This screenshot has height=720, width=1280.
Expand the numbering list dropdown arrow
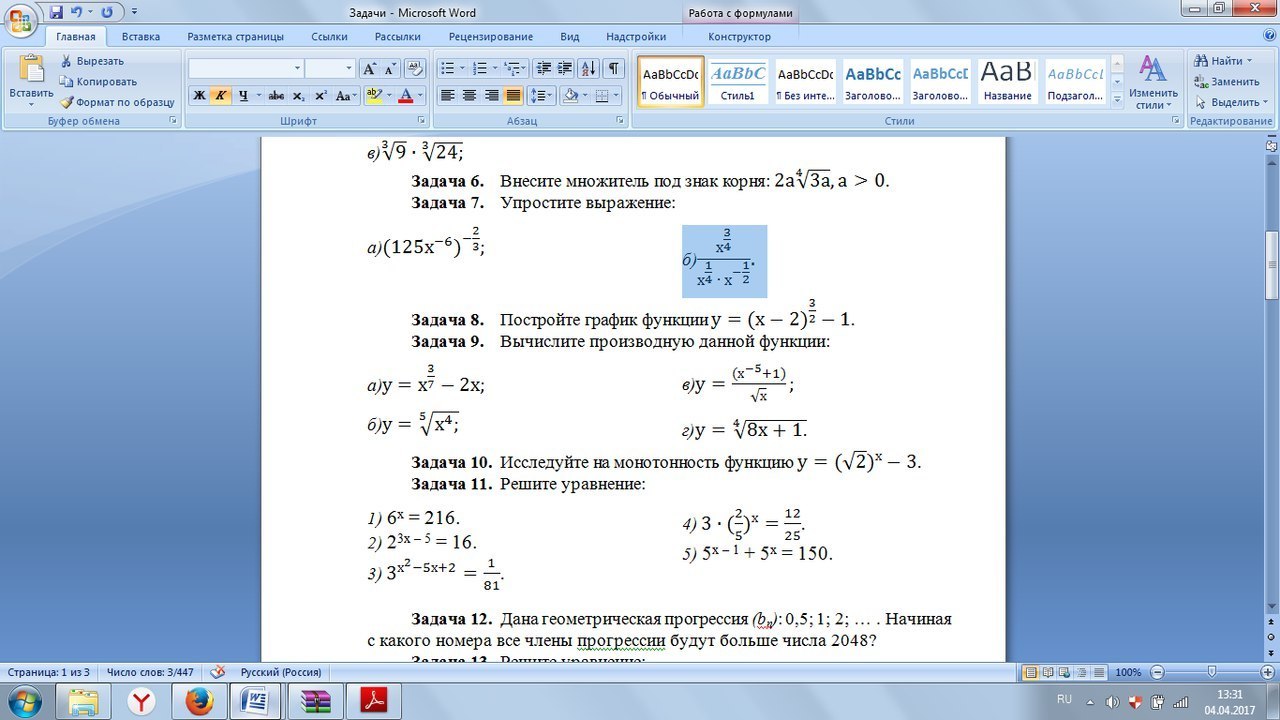point(495,68)
